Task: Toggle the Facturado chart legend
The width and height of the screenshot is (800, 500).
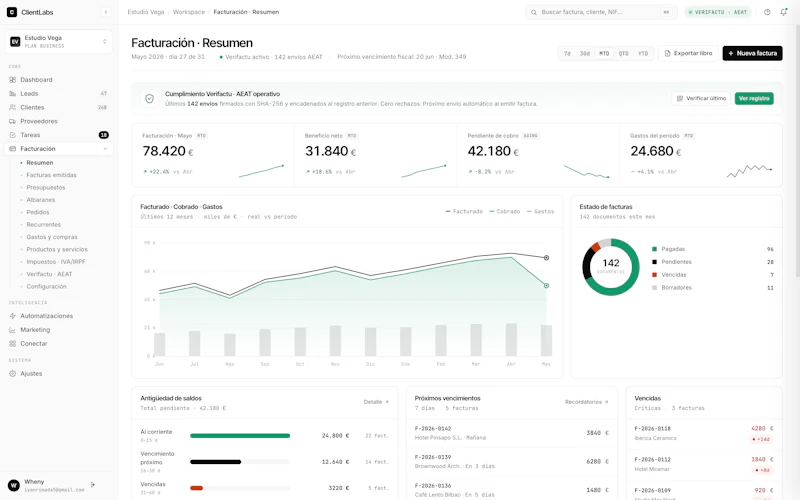Action: coord(464,211)
